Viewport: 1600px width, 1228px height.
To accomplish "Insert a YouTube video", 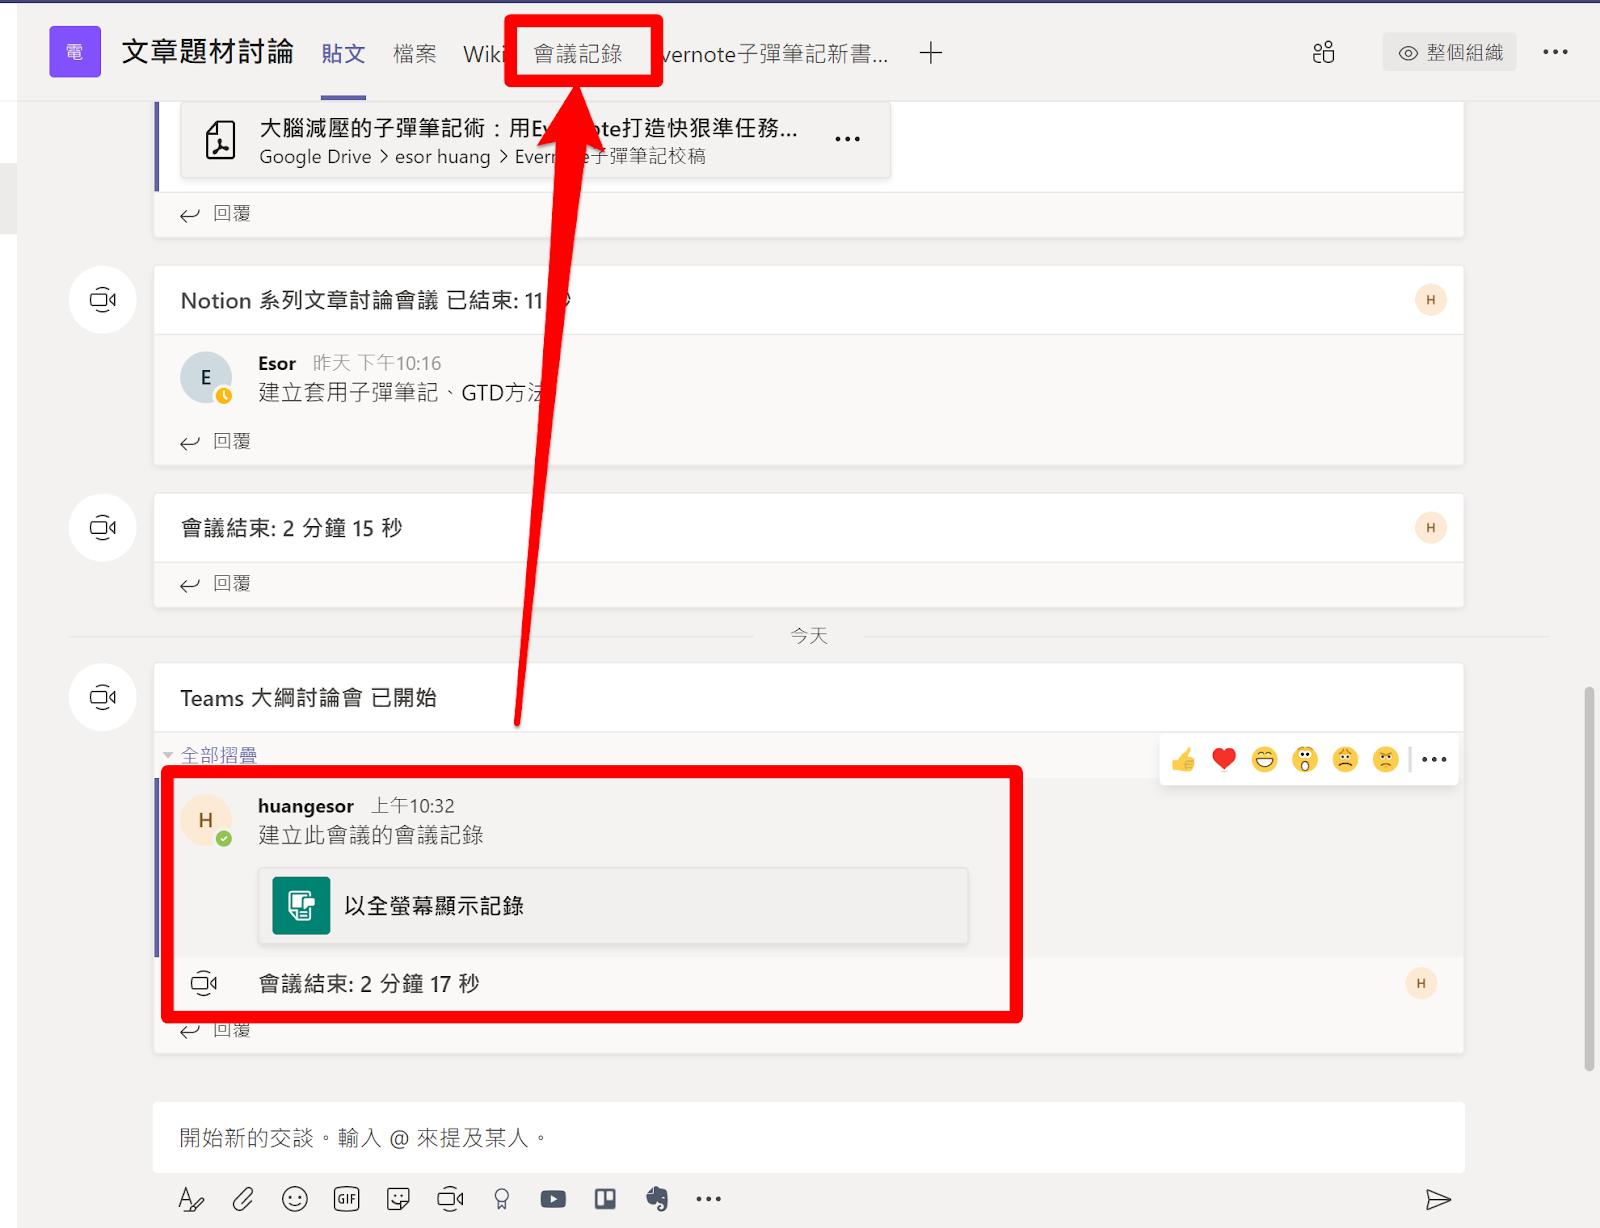I will [x=553, y=1199].
